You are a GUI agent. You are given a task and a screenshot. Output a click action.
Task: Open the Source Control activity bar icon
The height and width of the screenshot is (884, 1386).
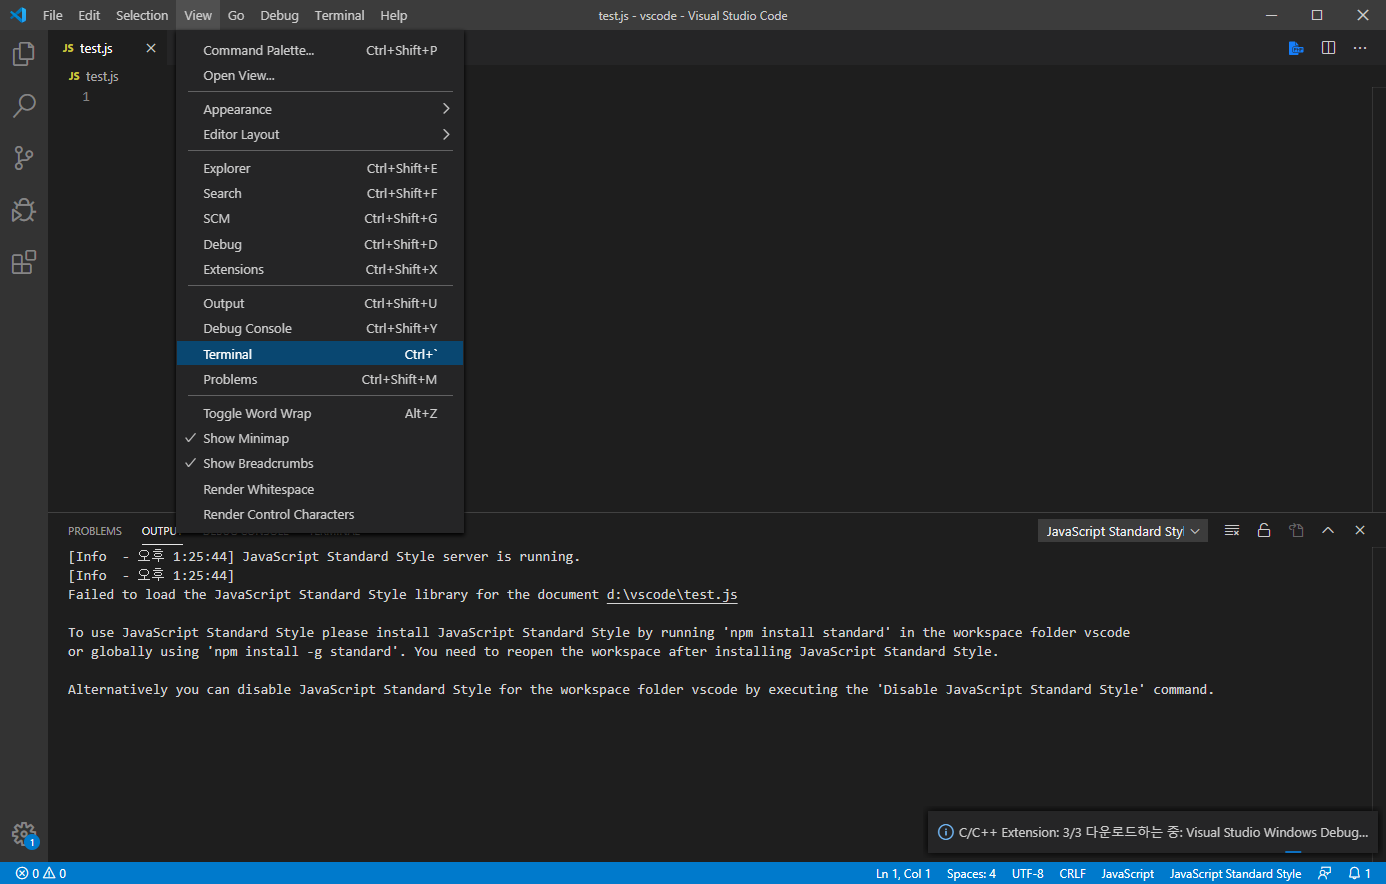point(24,158)
